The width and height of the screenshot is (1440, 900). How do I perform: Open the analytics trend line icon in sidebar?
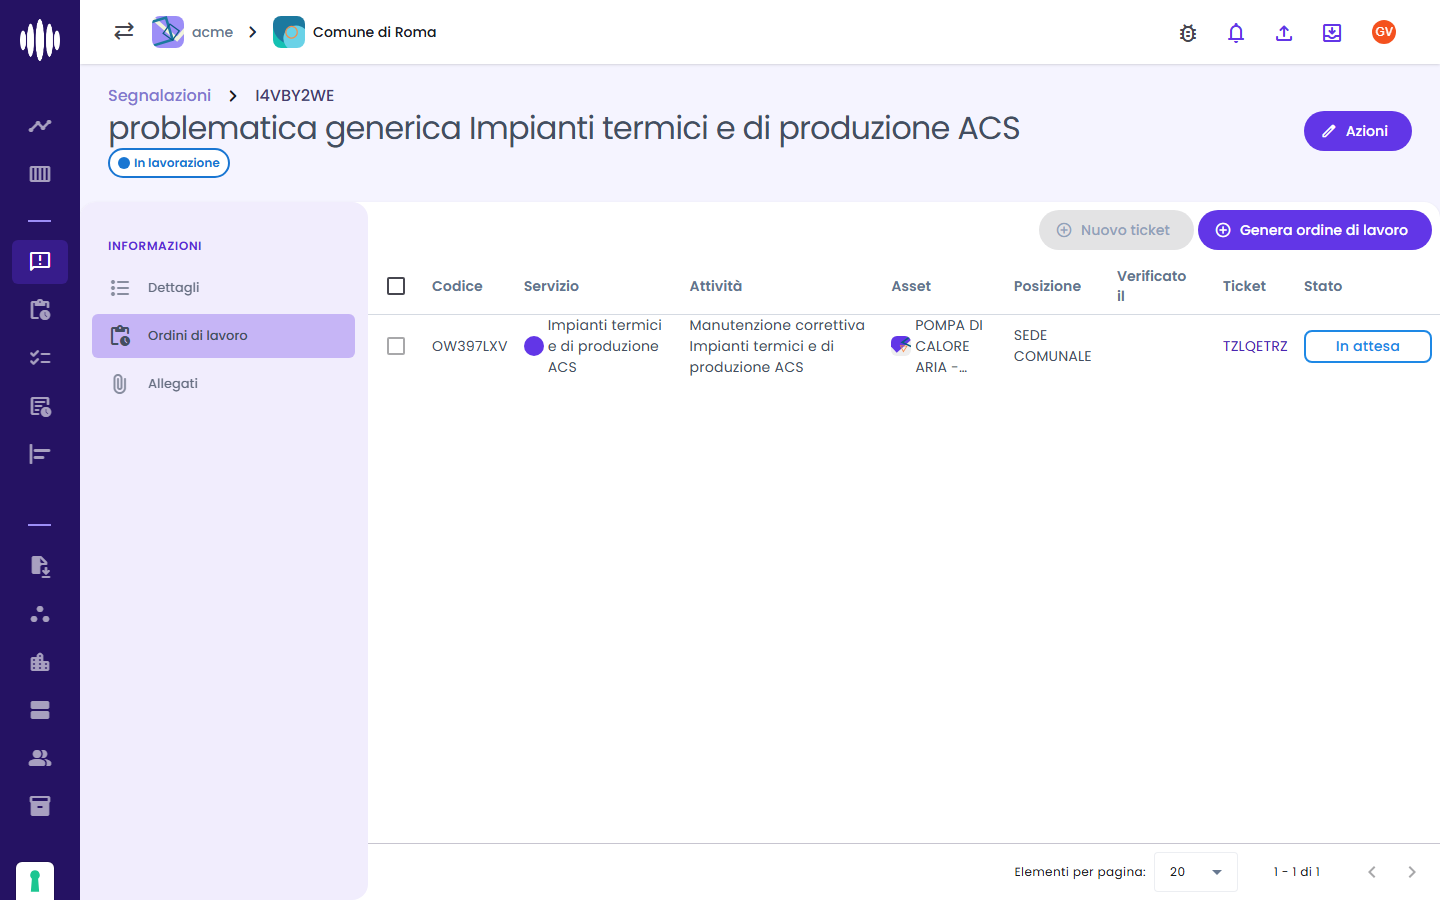tap(40, 126)
